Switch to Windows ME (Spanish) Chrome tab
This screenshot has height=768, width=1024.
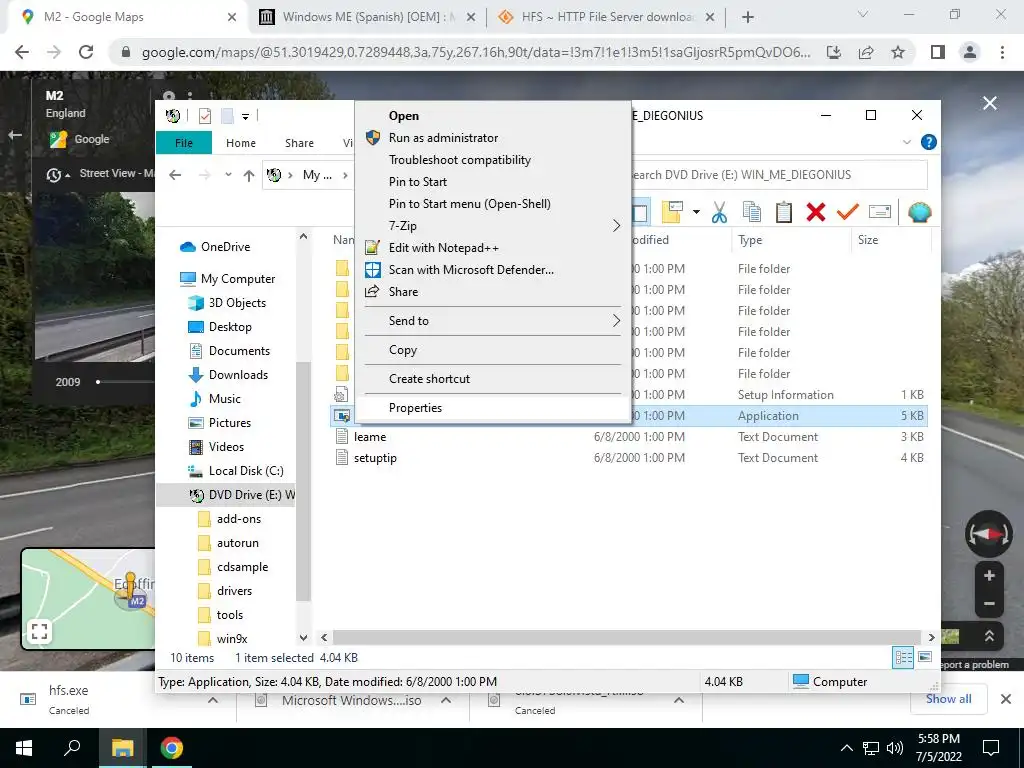[x=368, y=17]
